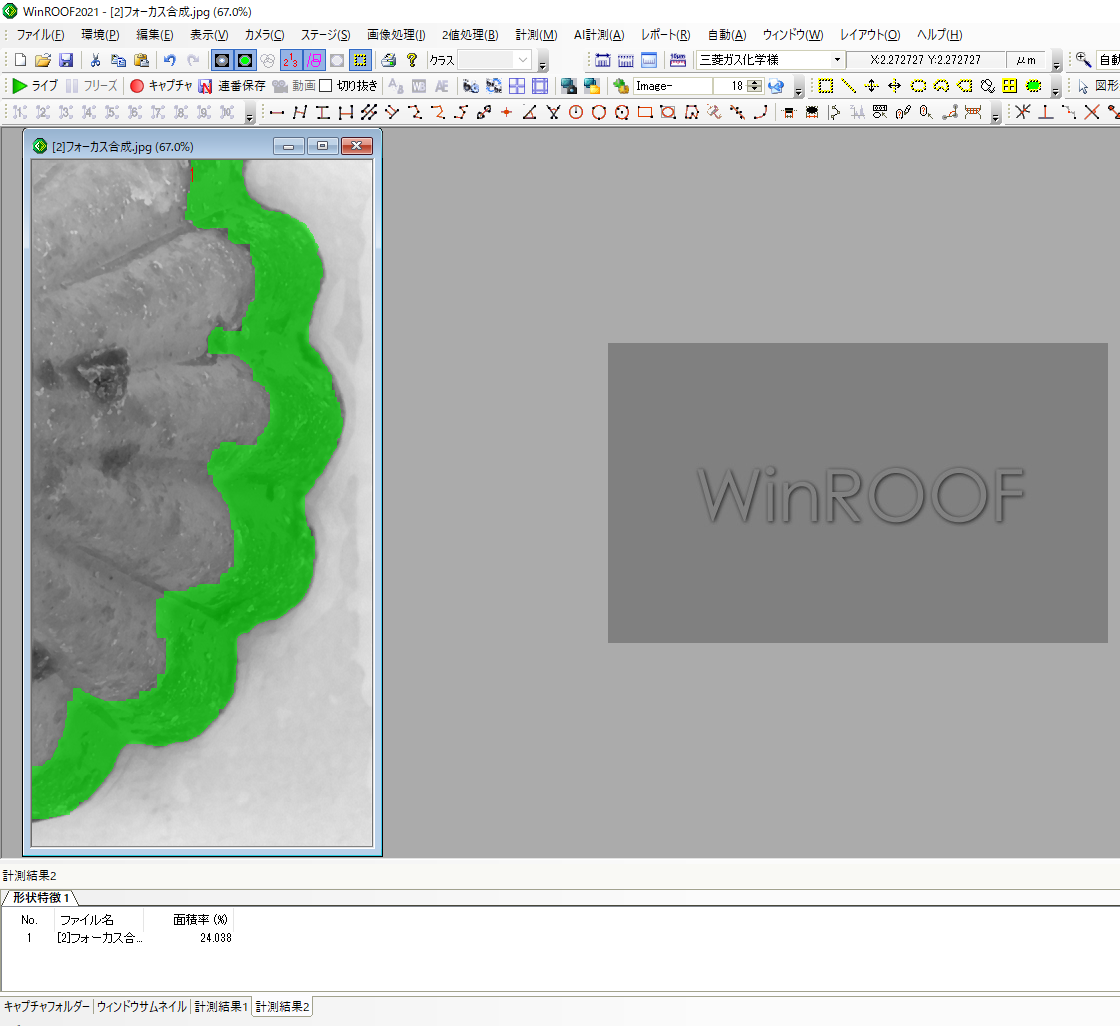
Task: Enable the 切り抜き checkbox
Action: (326, 86)
